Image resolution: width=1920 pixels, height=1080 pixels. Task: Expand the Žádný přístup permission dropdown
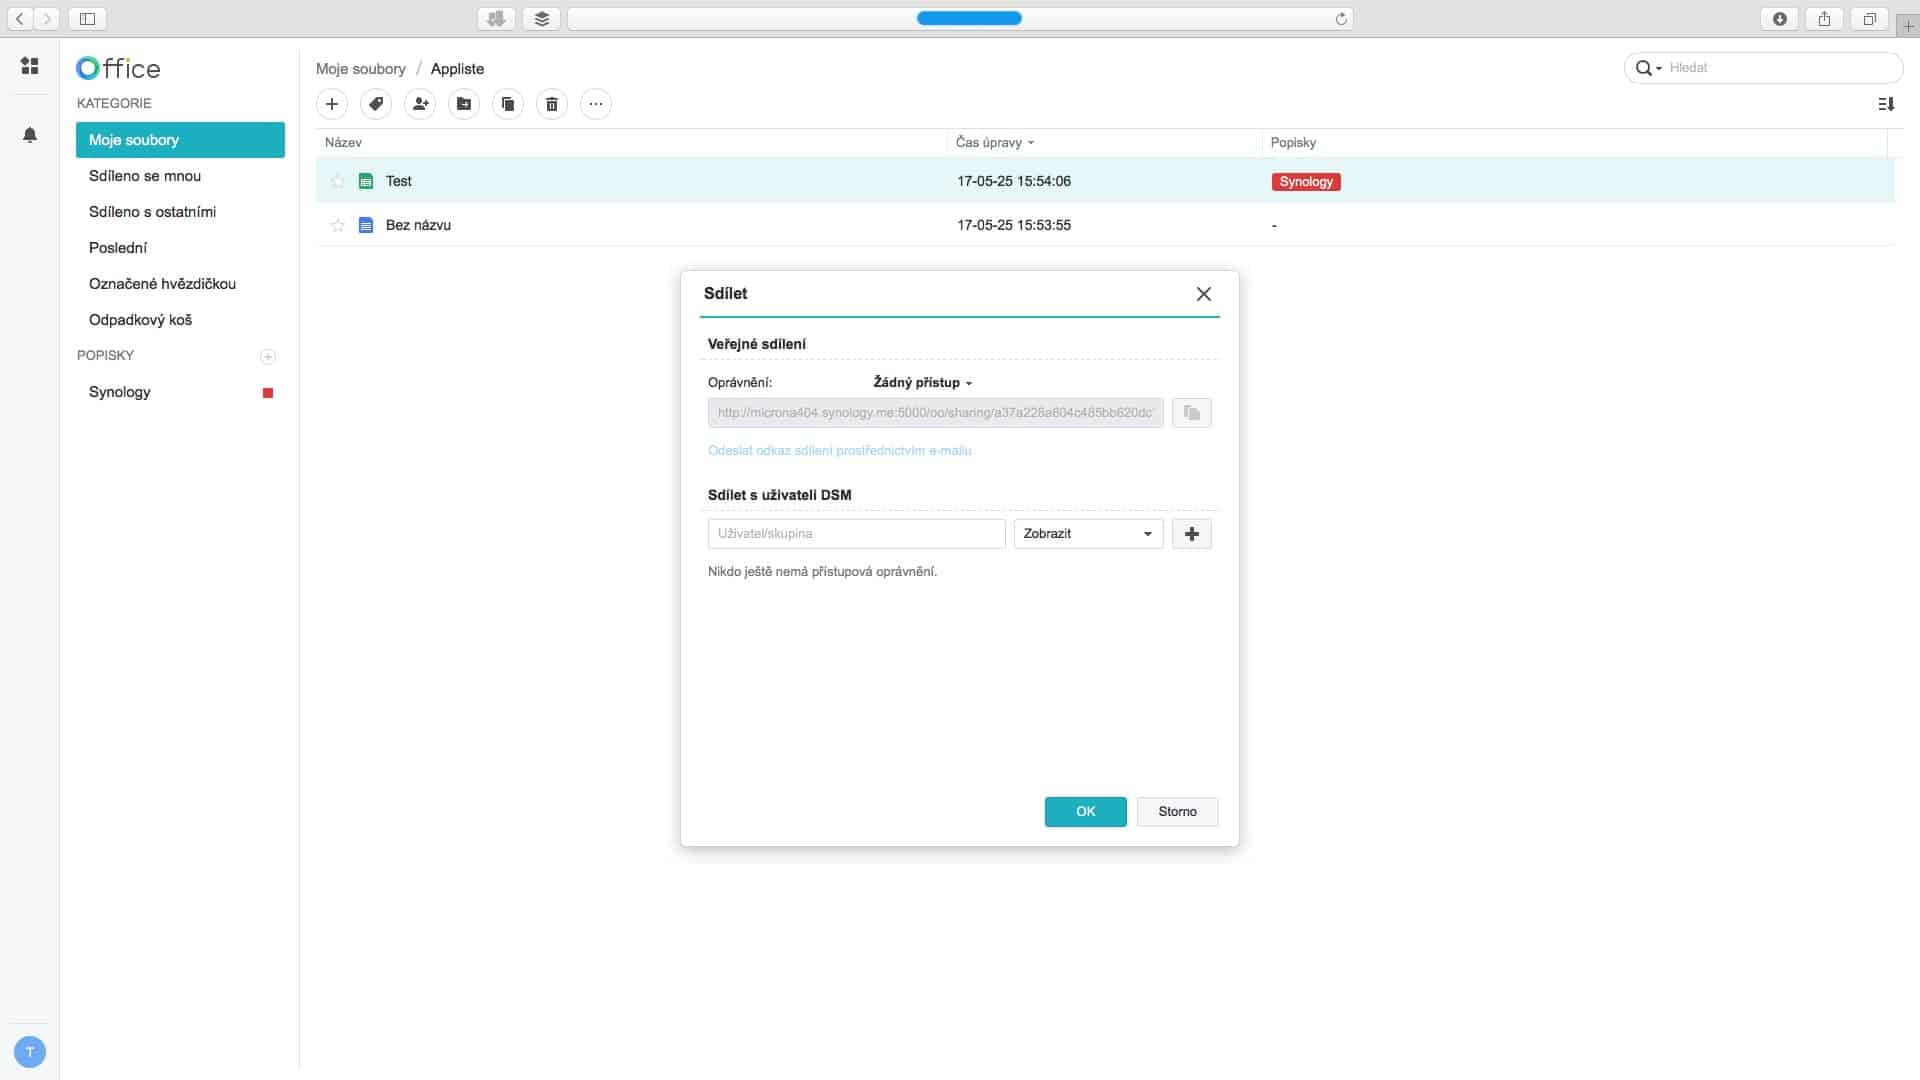pyautogui.click(x=922, y=383)
